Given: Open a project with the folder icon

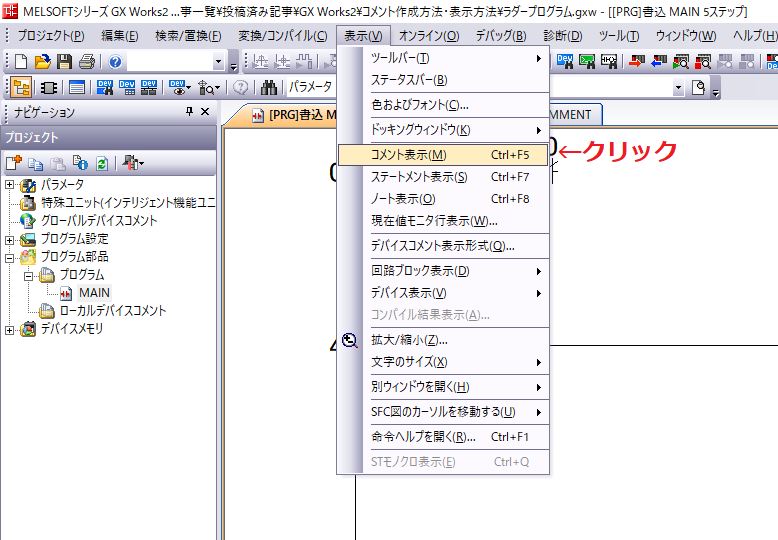Looking at the screenshot, I should pyautogui.click(x=43, y=62).
